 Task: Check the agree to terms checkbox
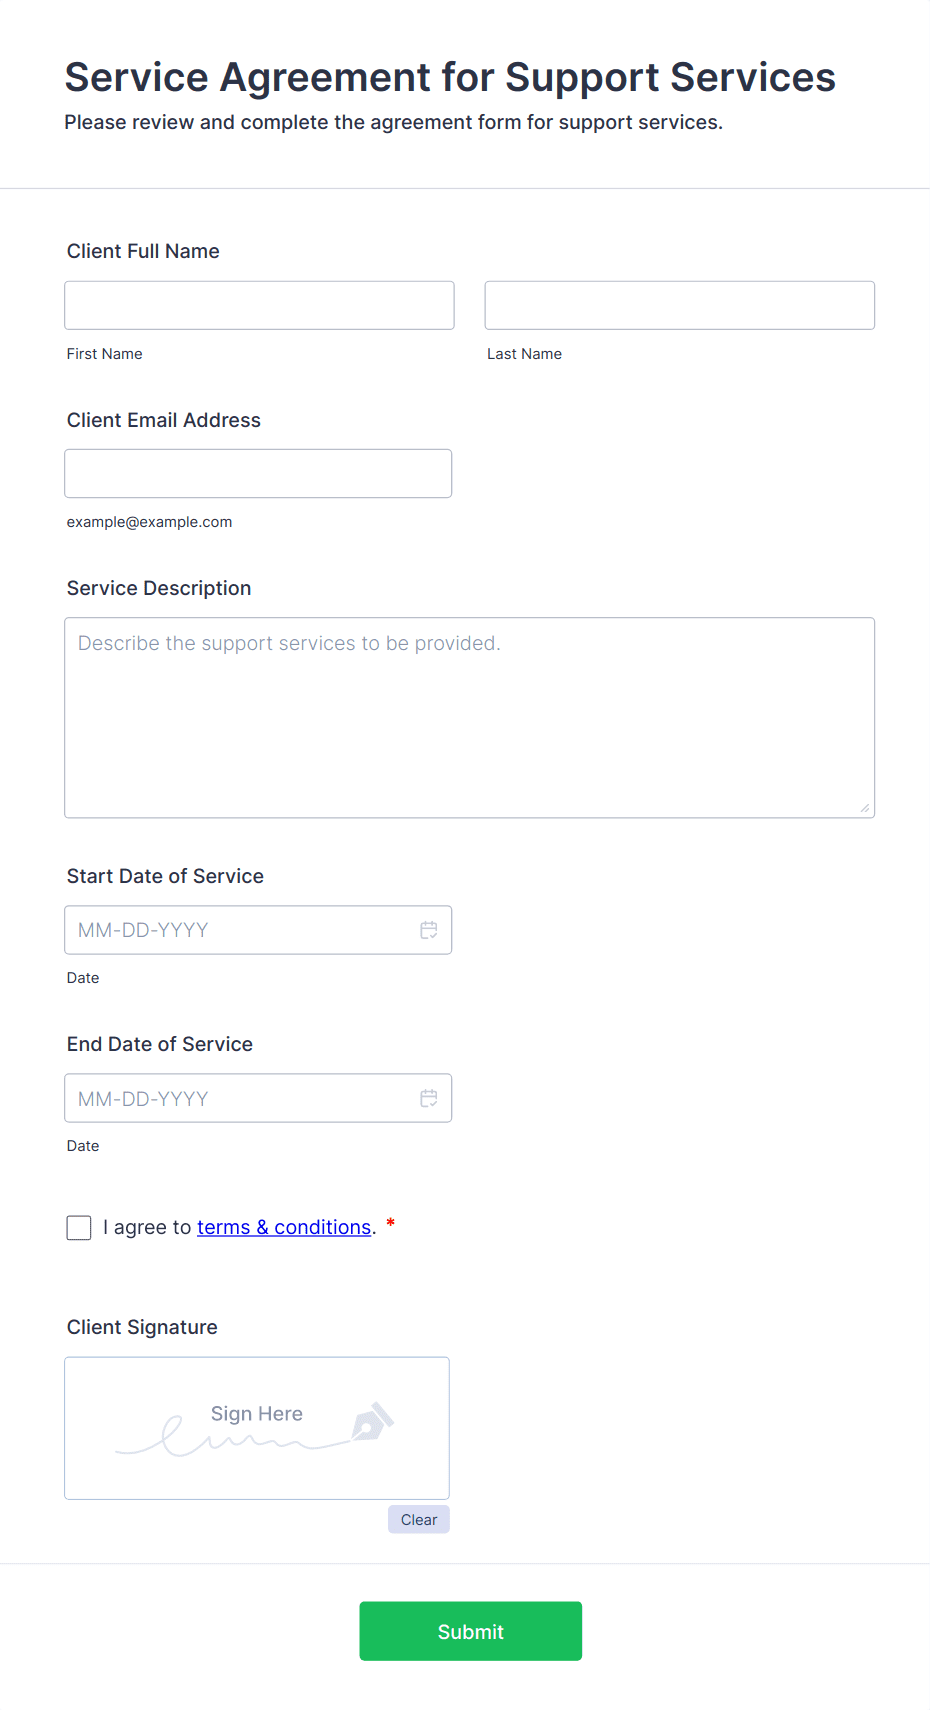click(x=79, y=1227)
